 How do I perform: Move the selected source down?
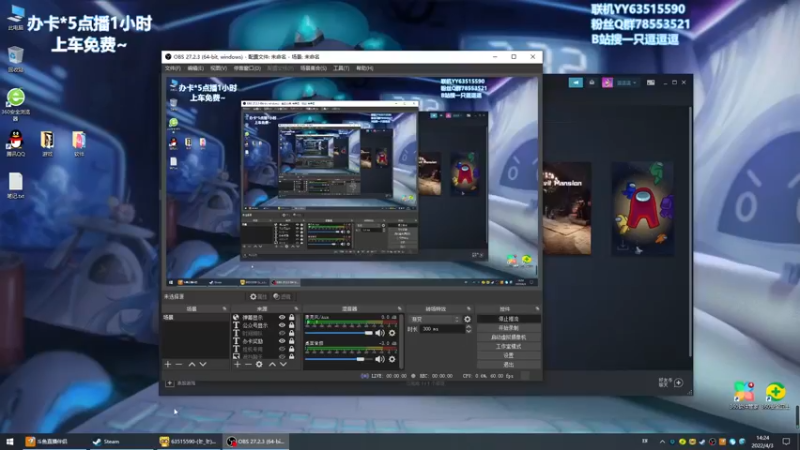283,364
